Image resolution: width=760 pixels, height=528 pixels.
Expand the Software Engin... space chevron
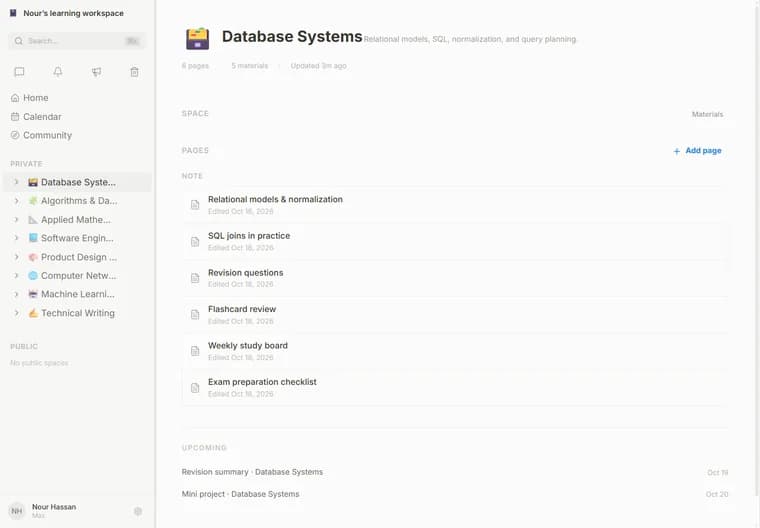tap(16, 238)
